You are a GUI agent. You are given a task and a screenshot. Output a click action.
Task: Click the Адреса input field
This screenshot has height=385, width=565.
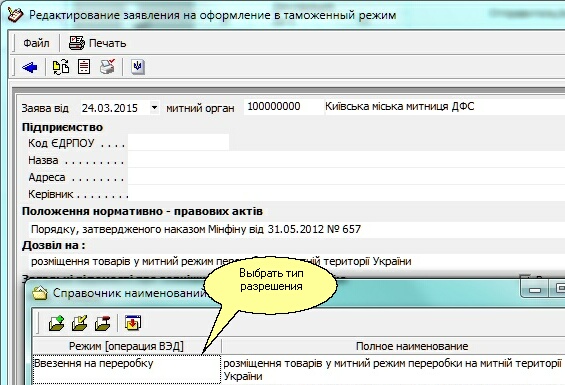[x=346, y=177]
